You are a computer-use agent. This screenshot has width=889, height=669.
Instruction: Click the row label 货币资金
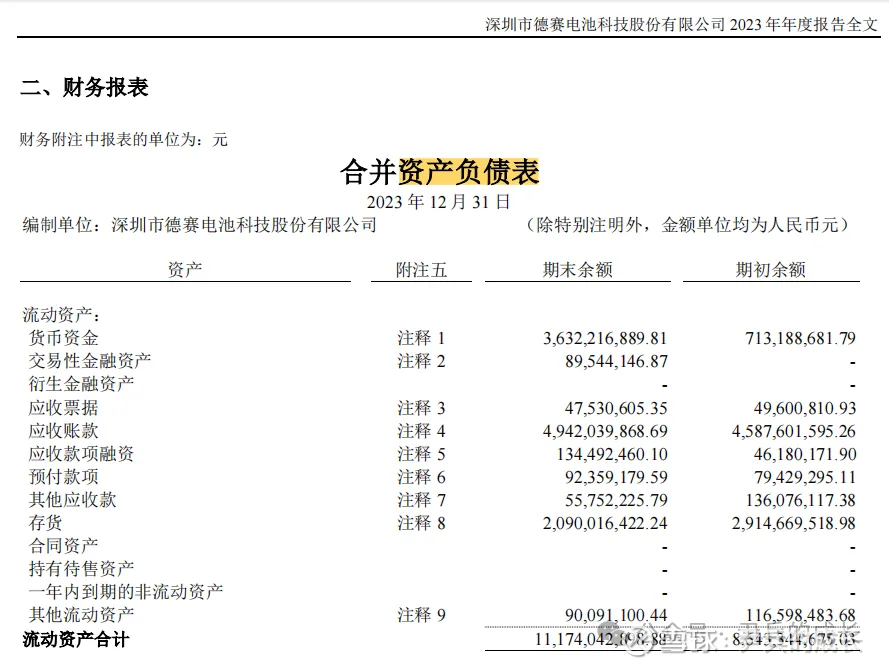coord(64,338)
